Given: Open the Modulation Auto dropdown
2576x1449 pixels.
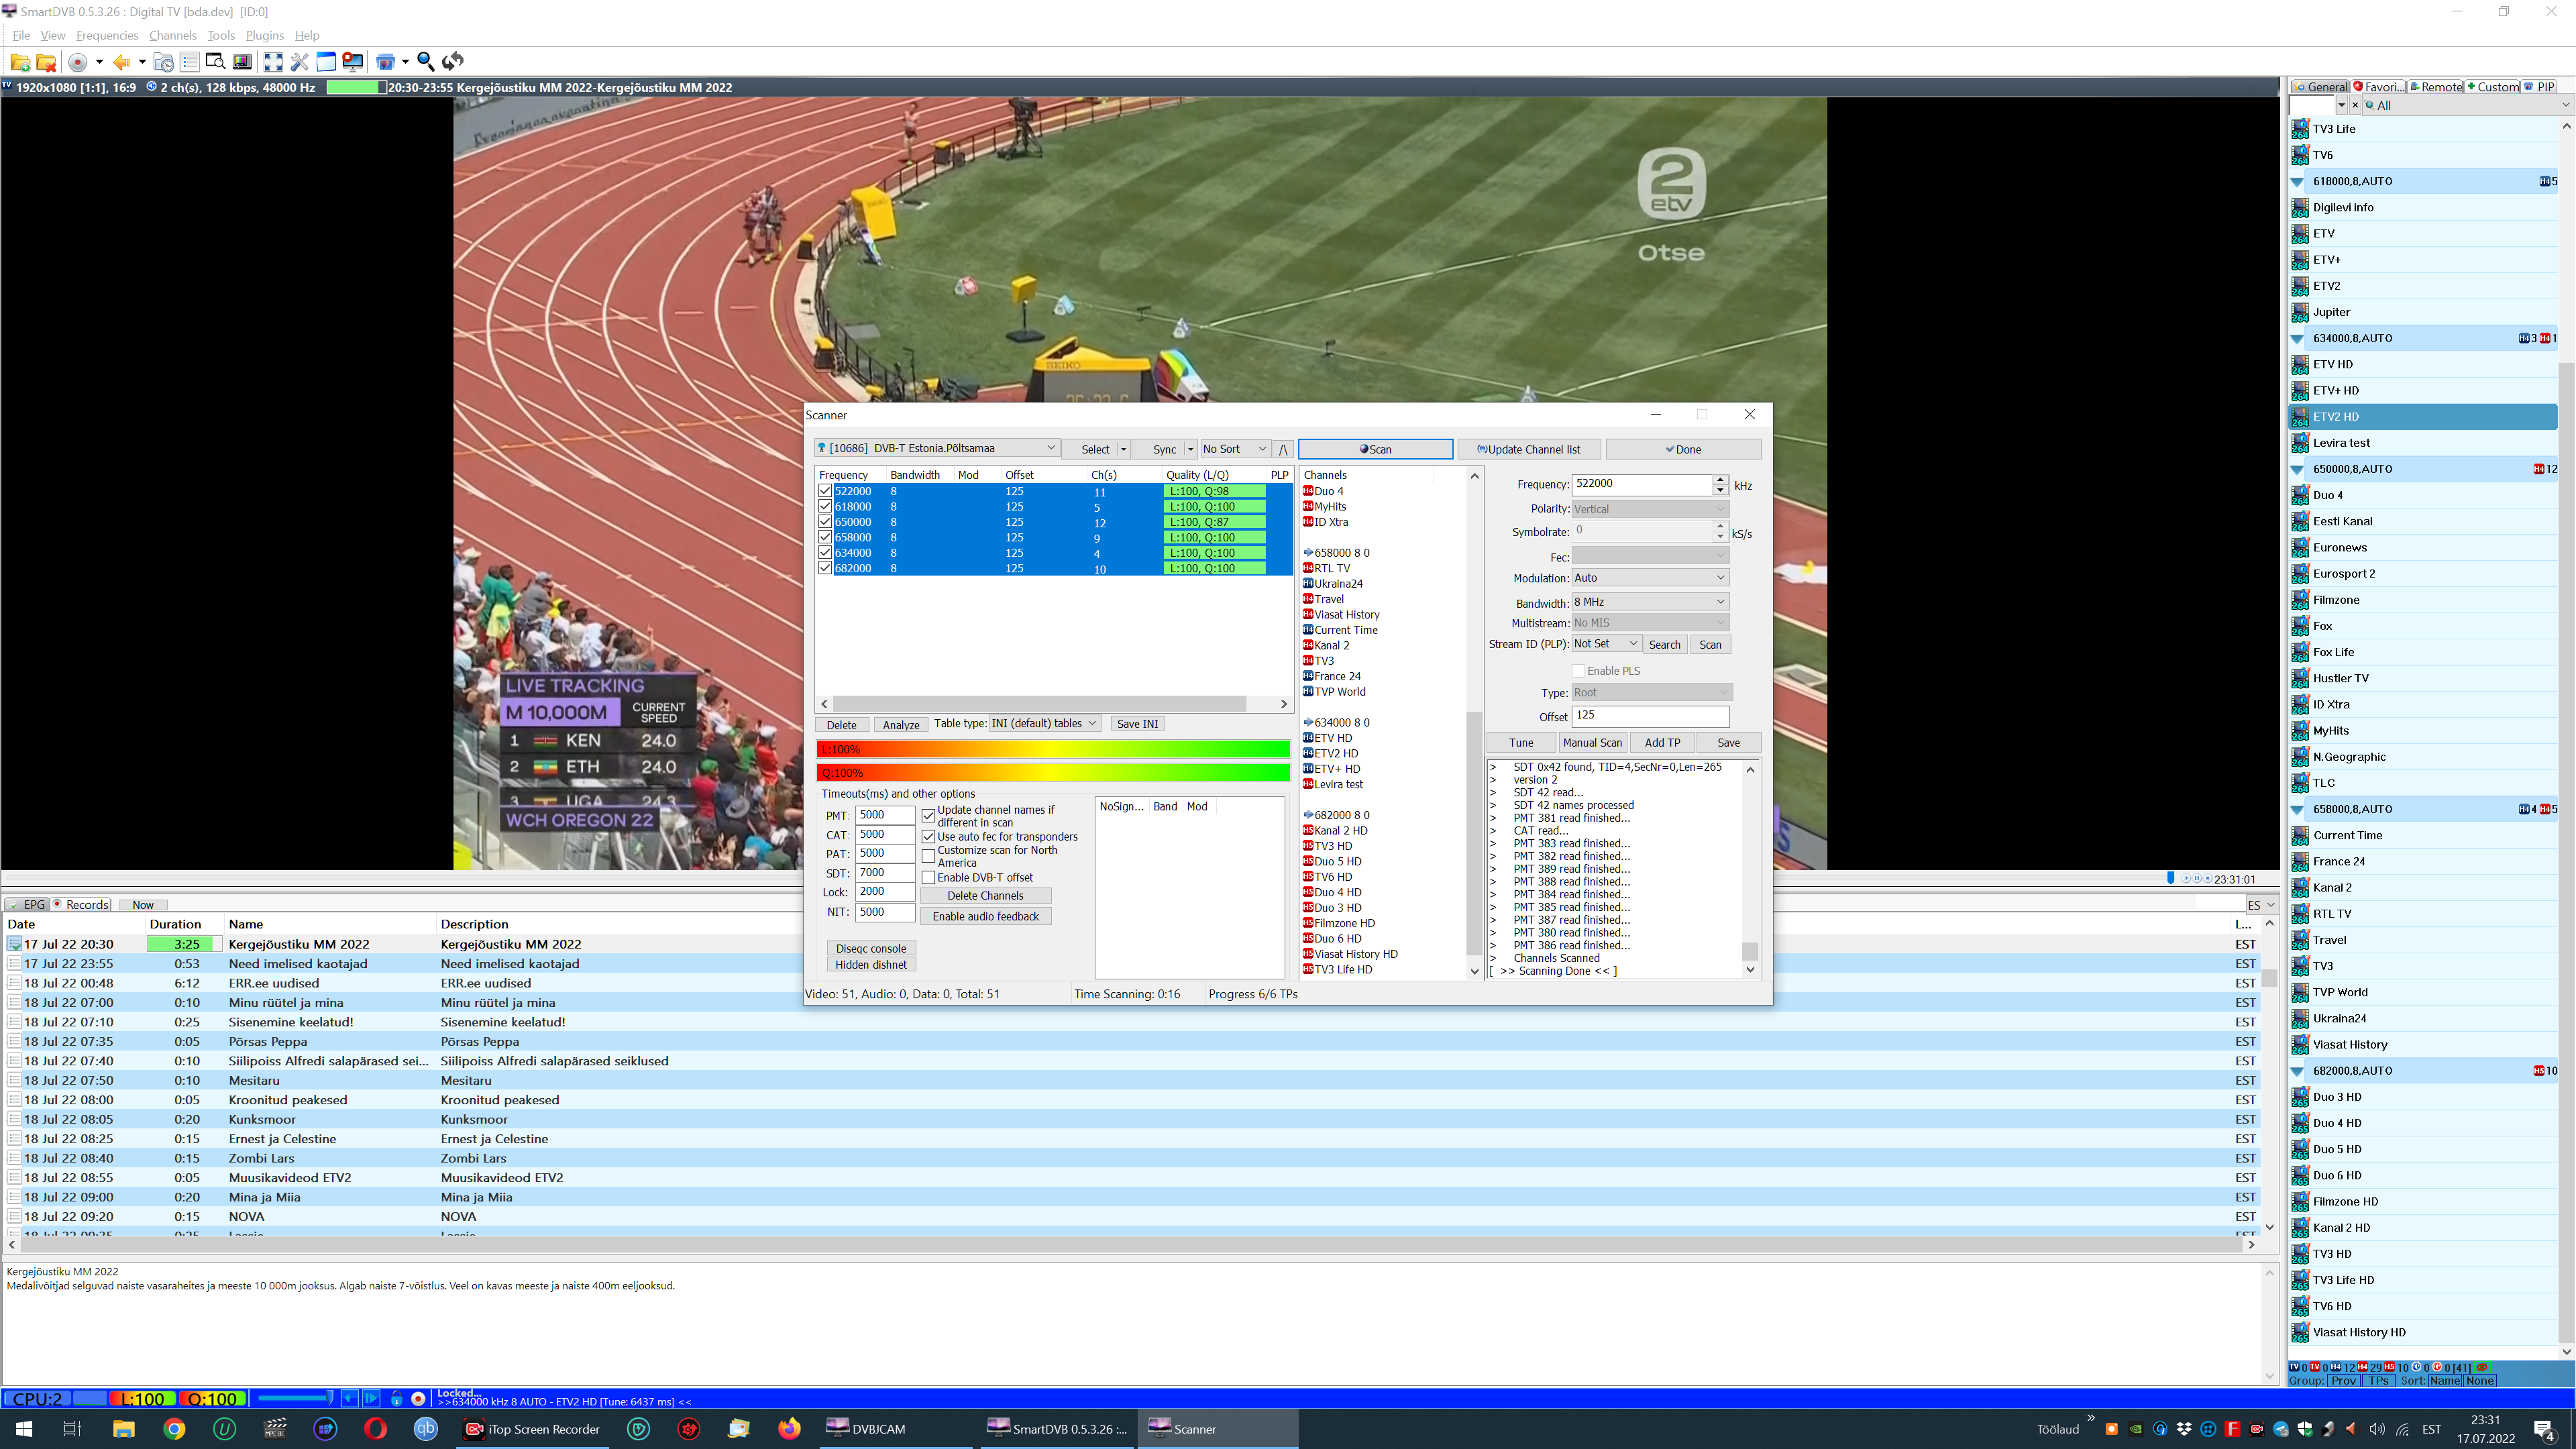Looking at the screenshot, I should pyautogui.click(x=1650, y=578).
